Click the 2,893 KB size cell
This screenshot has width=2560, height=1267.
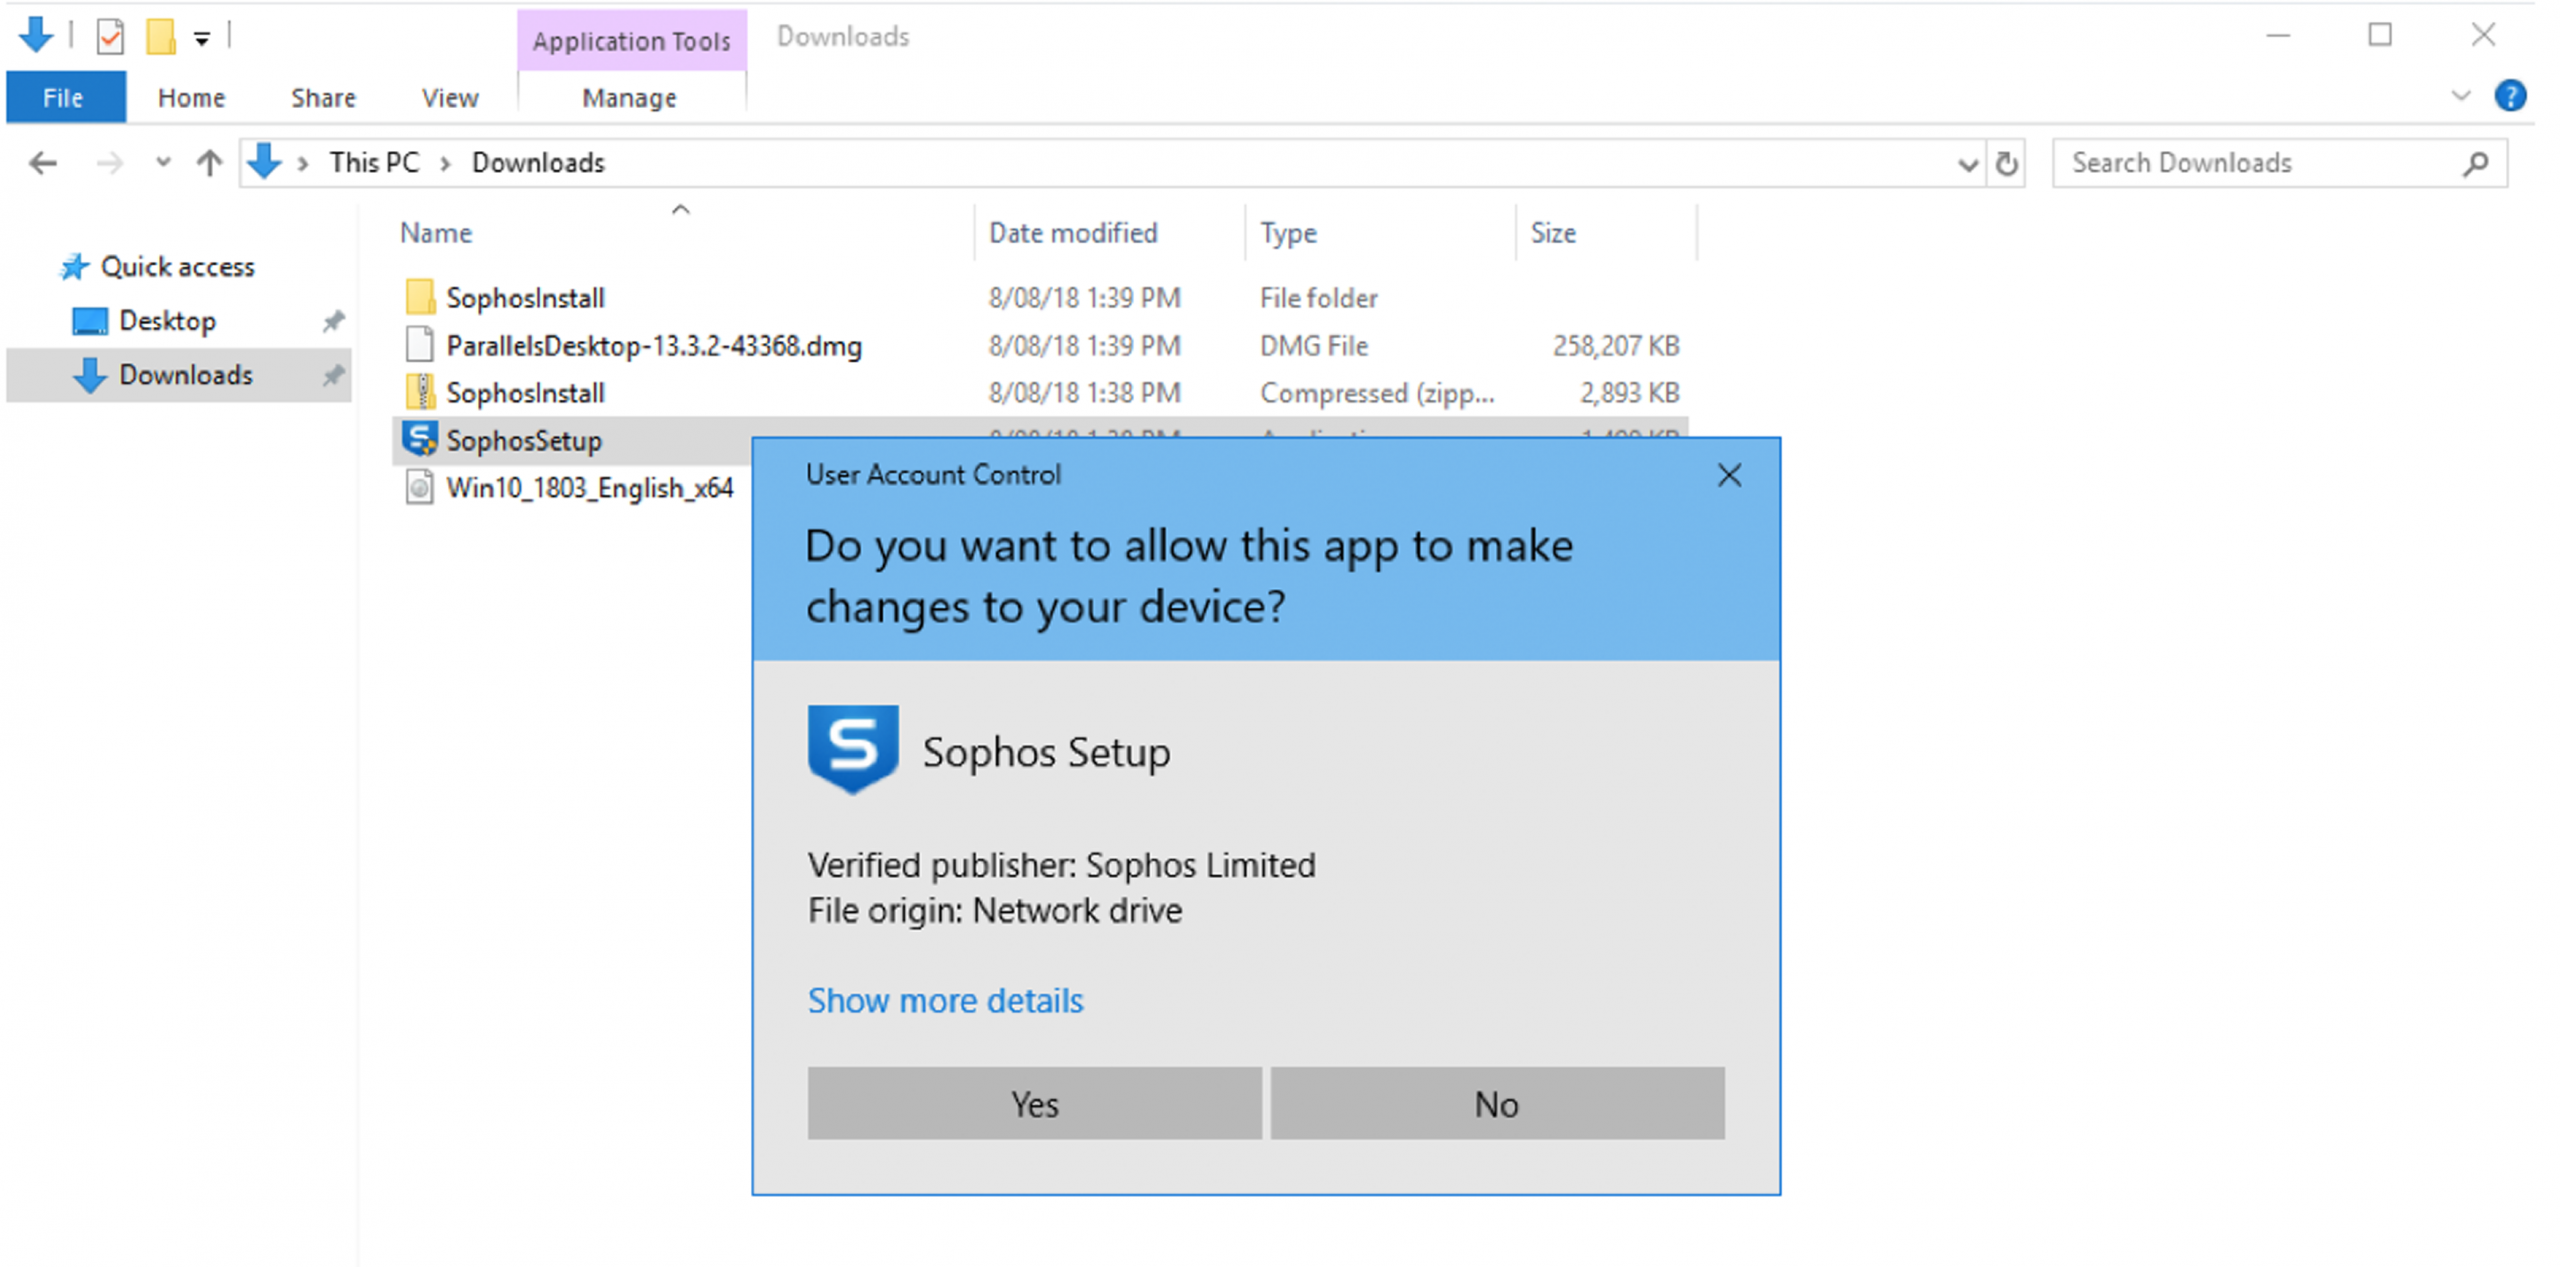click(1630, 393)
